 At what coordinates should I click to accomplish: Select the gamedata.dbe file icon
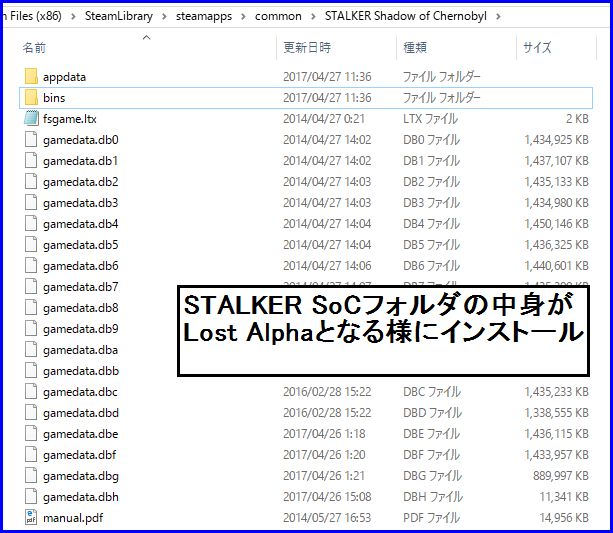(x=31, y=434)
